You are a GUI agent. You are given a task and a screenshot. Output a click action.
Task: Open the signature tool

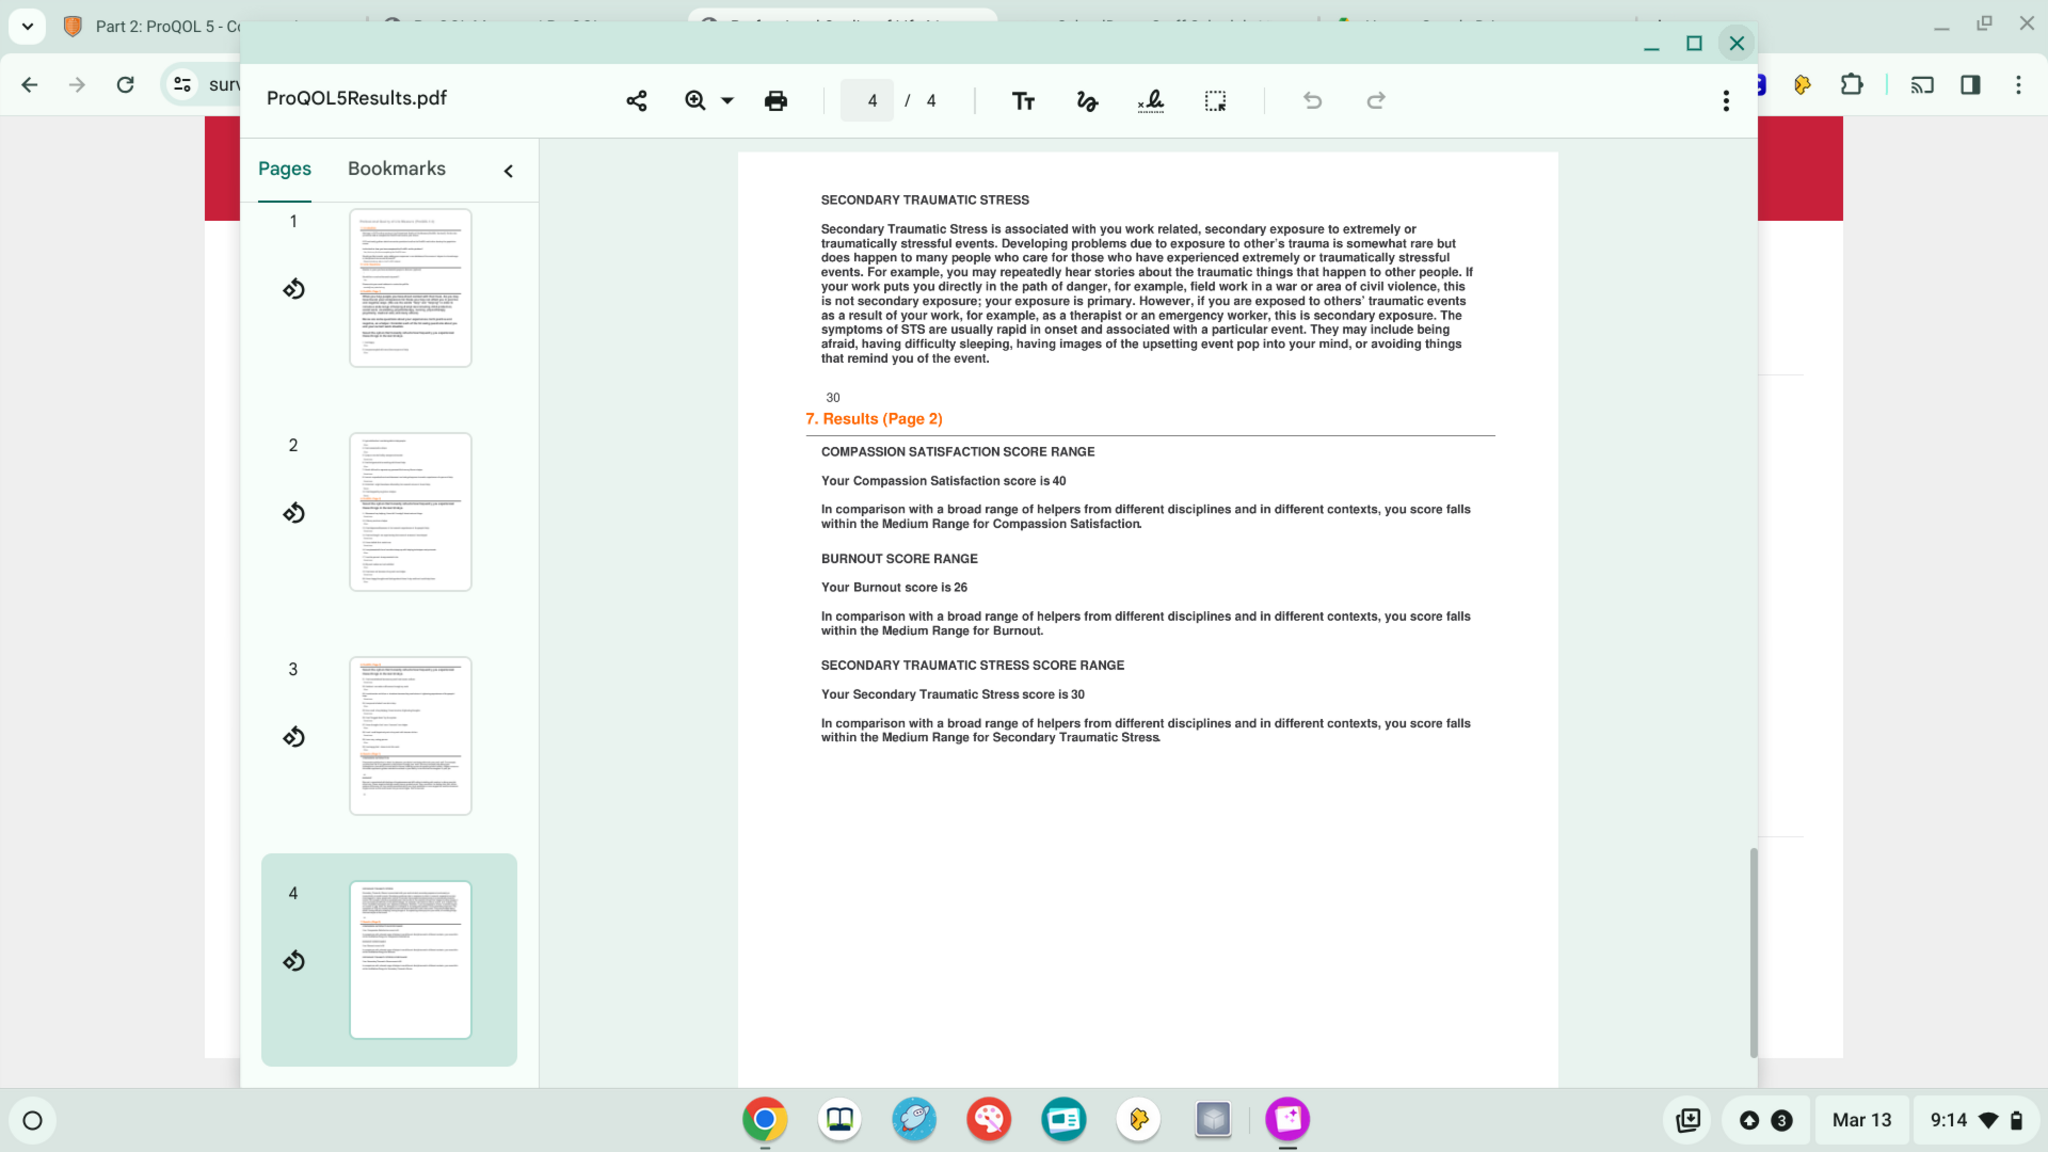pos(1151,101)
